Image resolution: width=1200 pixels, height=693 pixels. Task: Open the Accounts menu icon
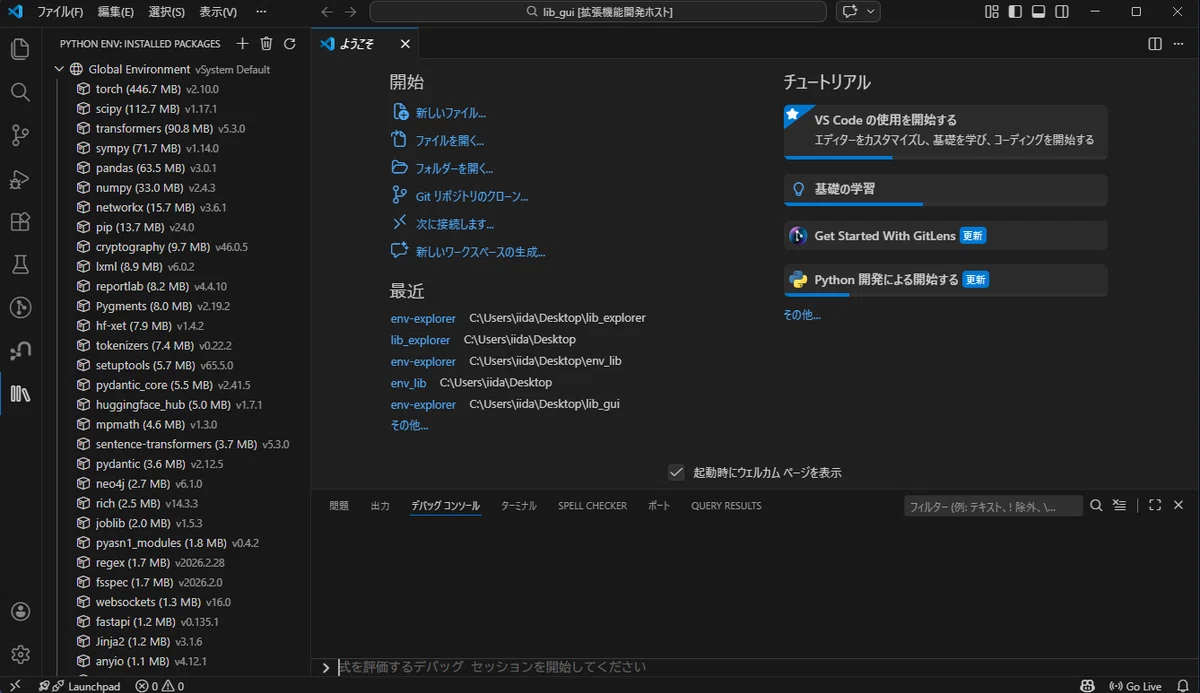(x=20, y=611)
